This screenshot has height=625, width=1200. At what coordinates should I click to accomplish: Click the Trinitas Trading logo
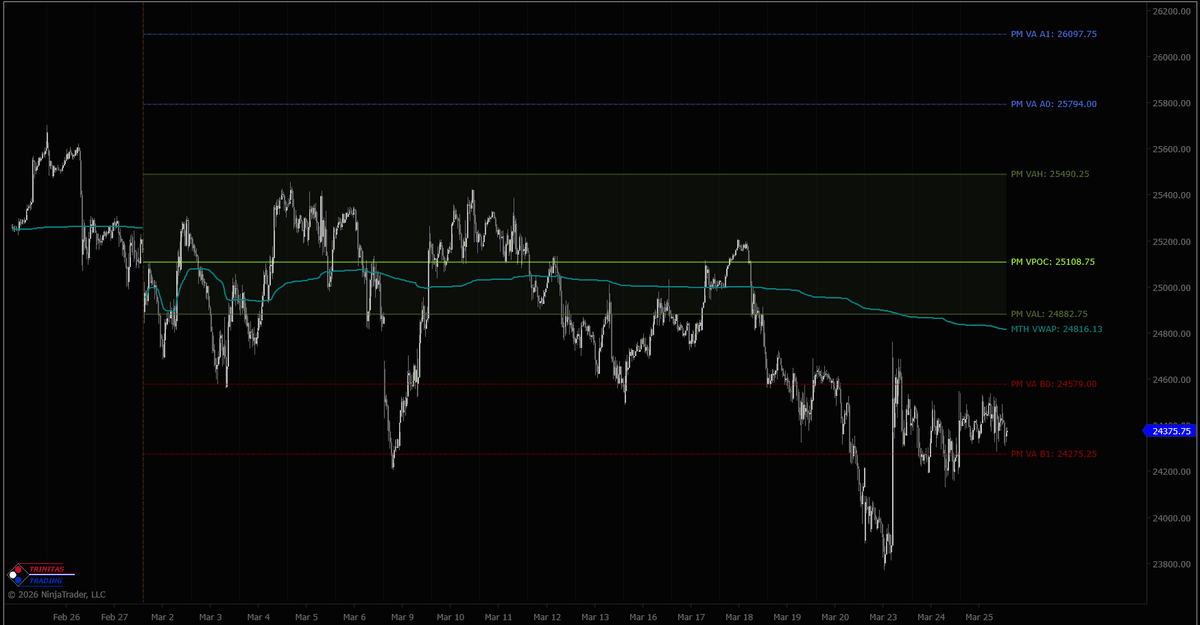pyautogui.click(x=42, y=574)
